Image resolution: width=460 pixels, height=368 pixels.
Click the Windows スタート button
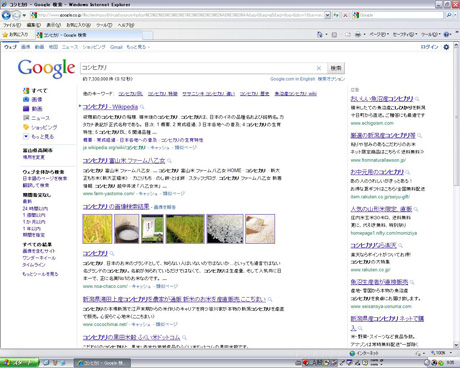tap(19, 363)
